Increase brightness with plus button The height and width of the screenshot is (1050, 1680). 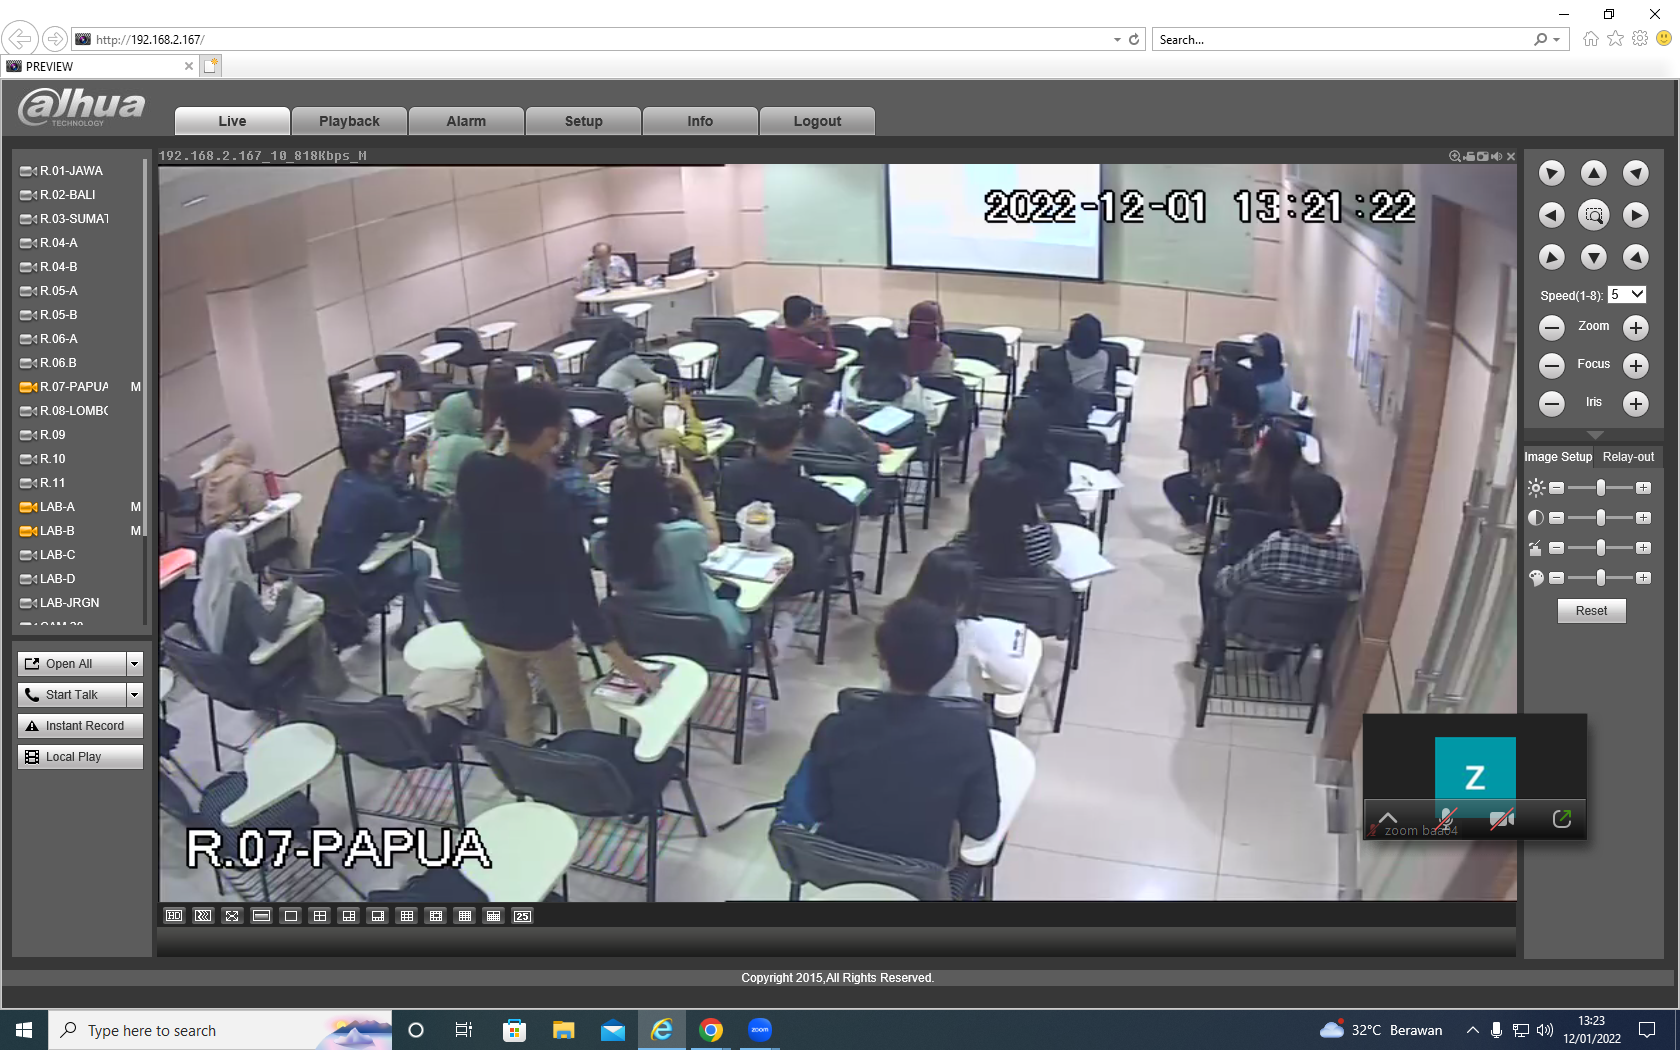click(1643, 488)
